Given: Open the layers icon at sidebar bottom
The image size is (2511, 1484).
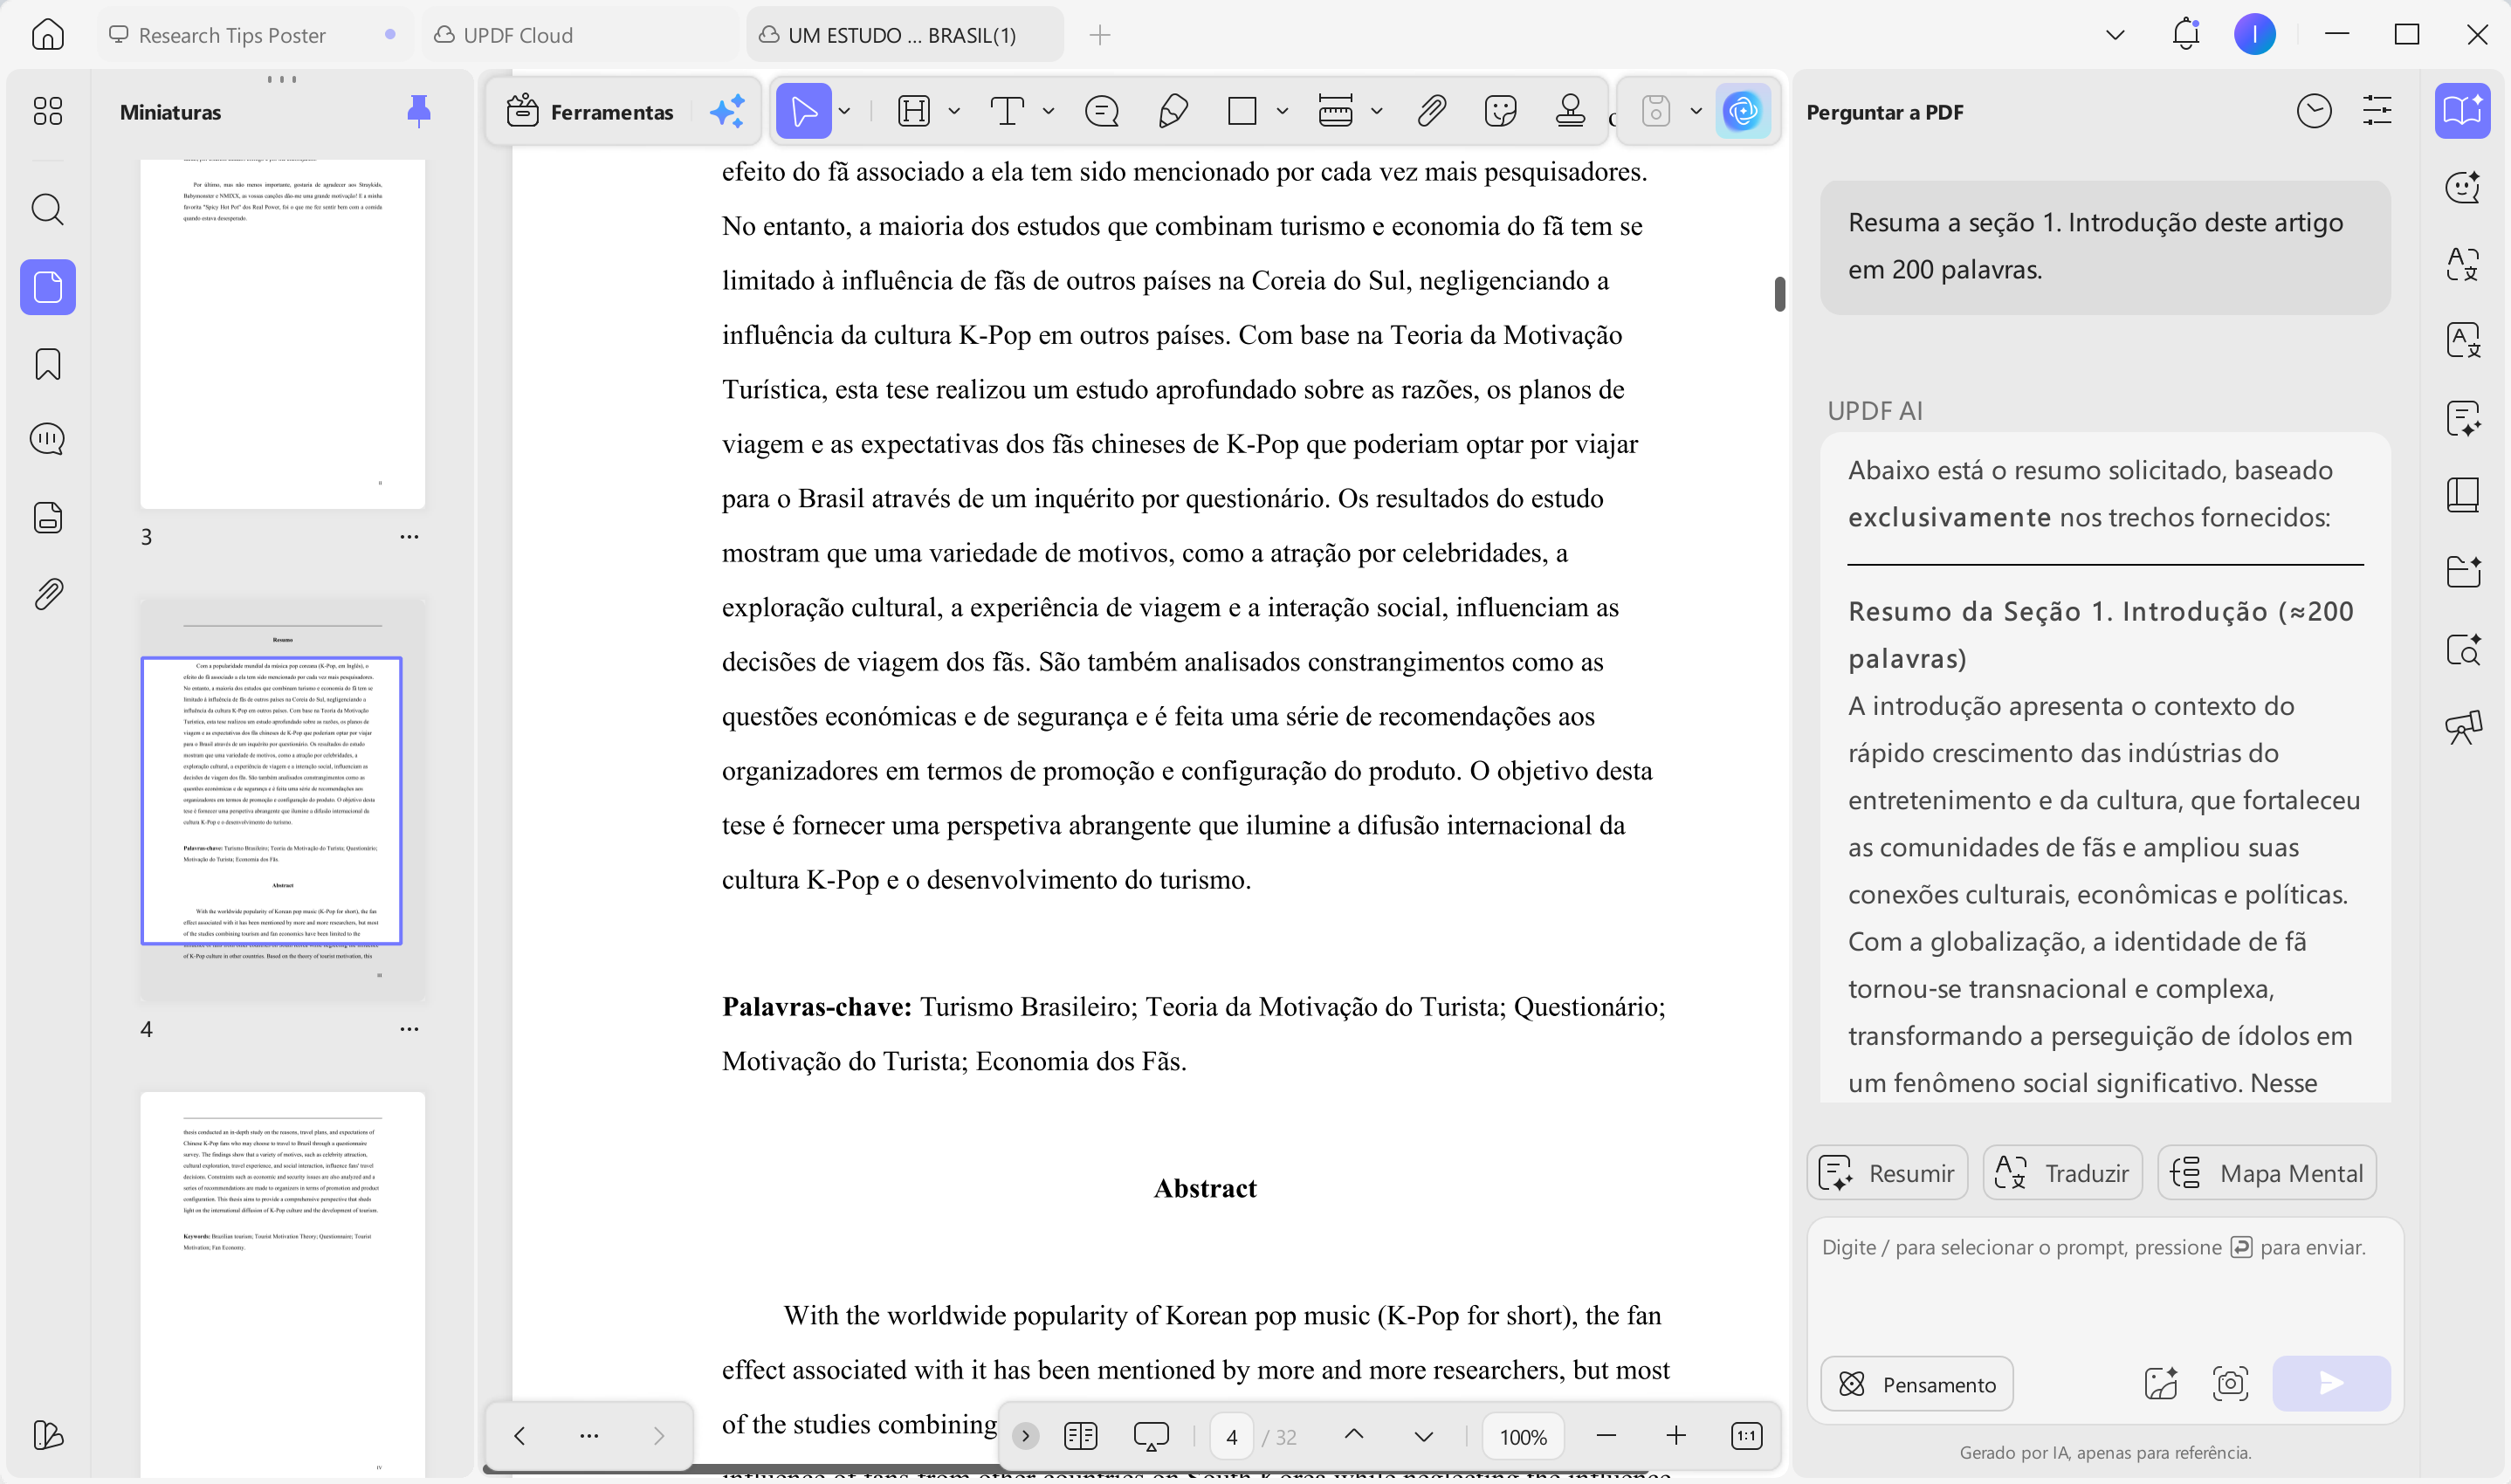Looking at the screenshot, I should point(47,1435).
